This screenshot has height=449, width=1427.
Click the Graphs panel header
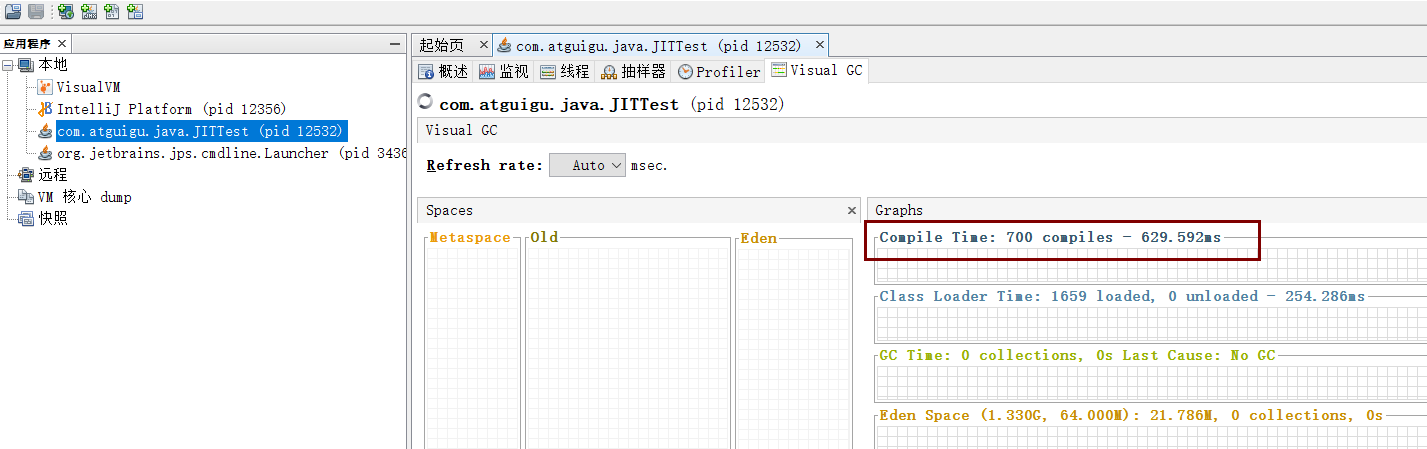point(1147,210)
